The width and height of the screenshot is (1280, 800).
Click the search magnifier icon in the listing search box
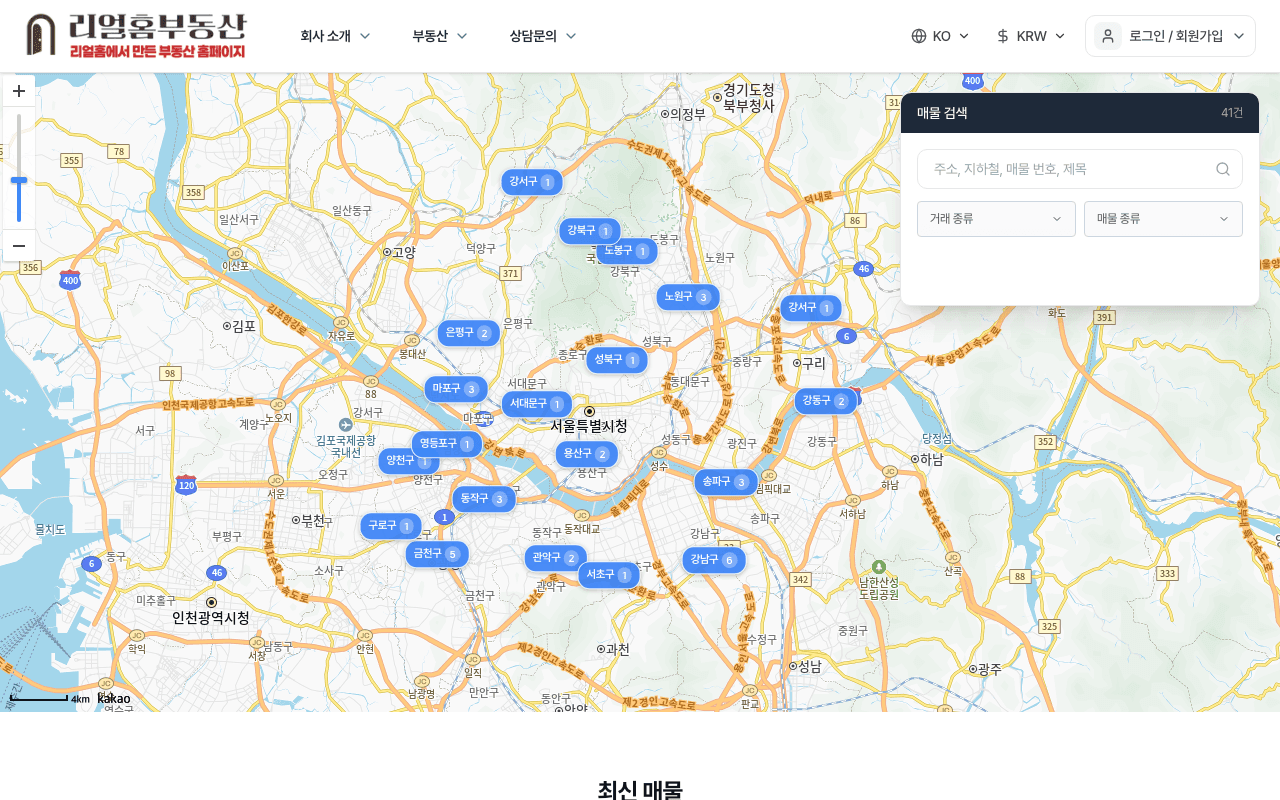click(1222, 169)
